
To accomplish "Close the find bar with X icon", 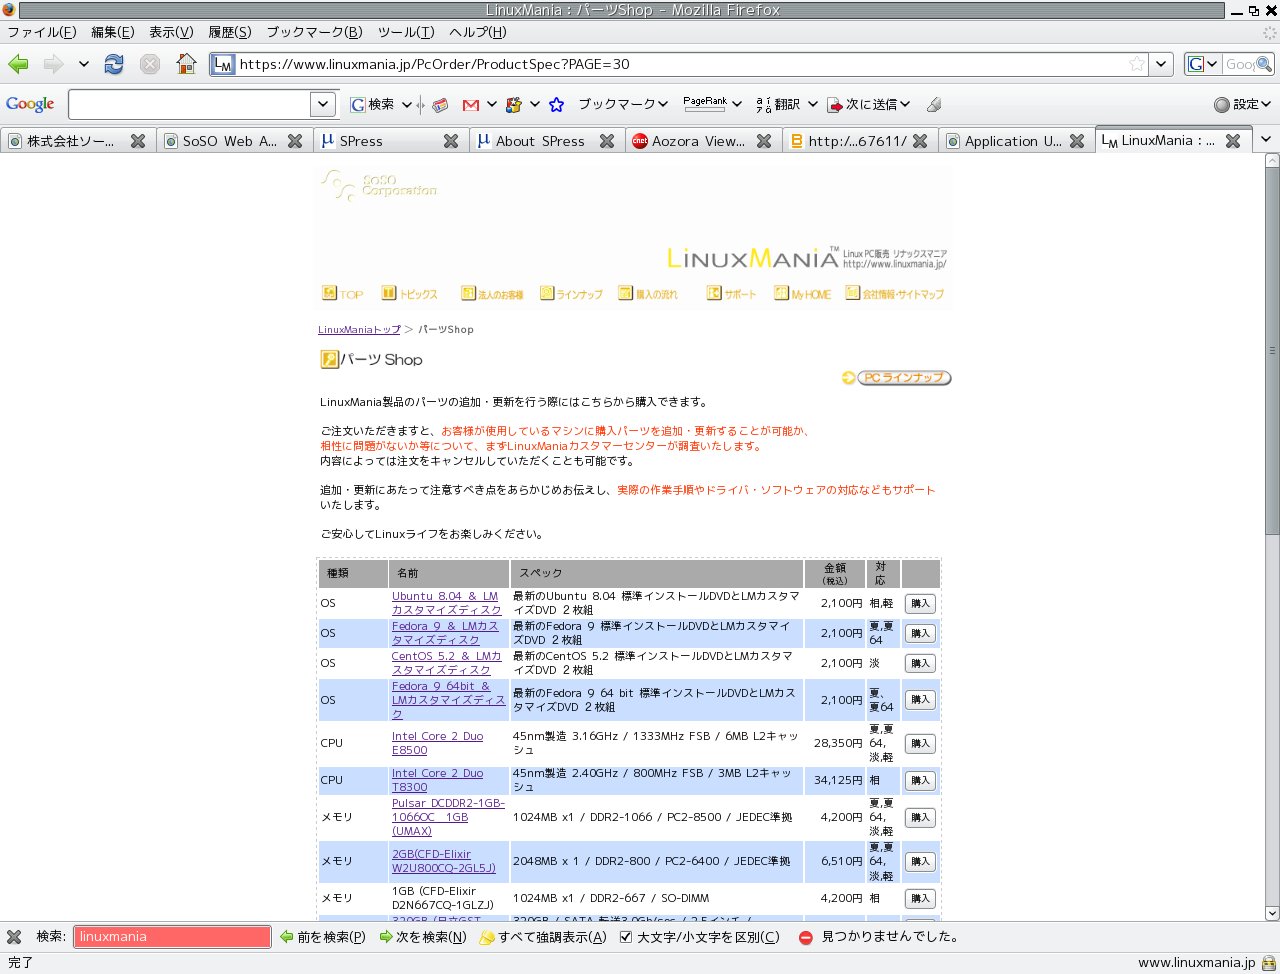I will coord(14,937).
